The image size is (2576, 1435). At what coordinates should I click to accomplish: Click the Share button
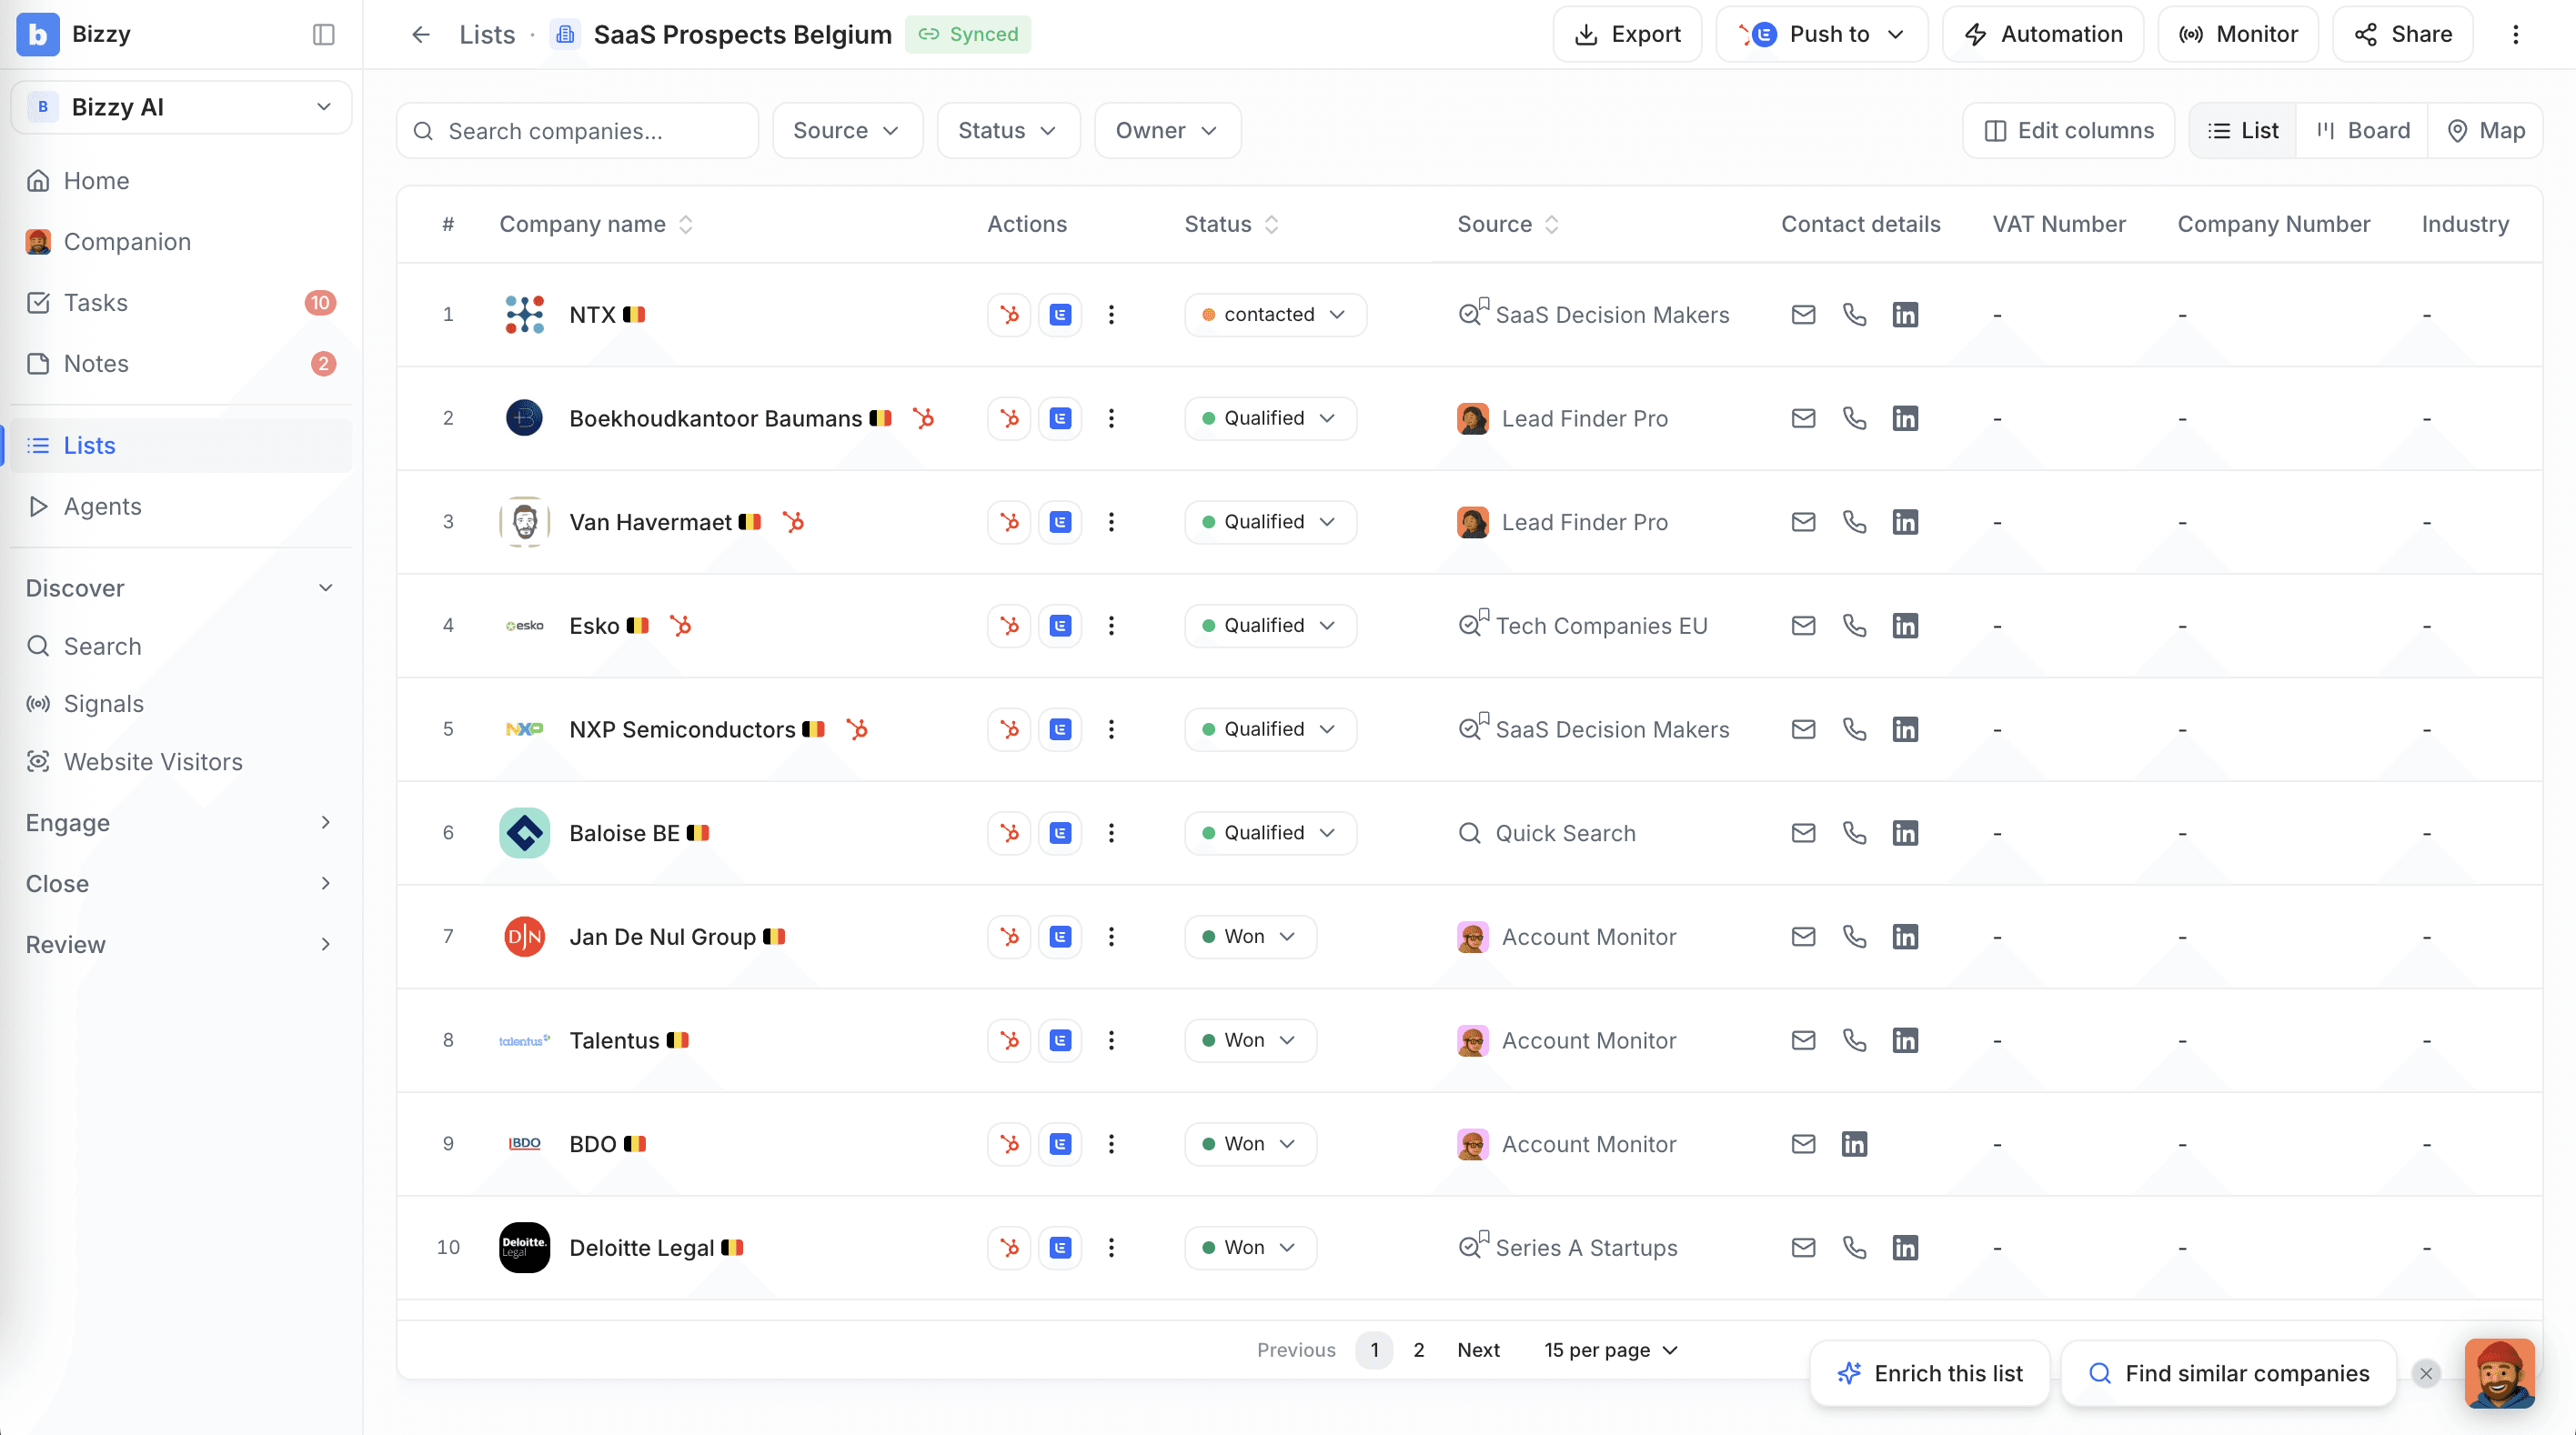coord(2402,34)
